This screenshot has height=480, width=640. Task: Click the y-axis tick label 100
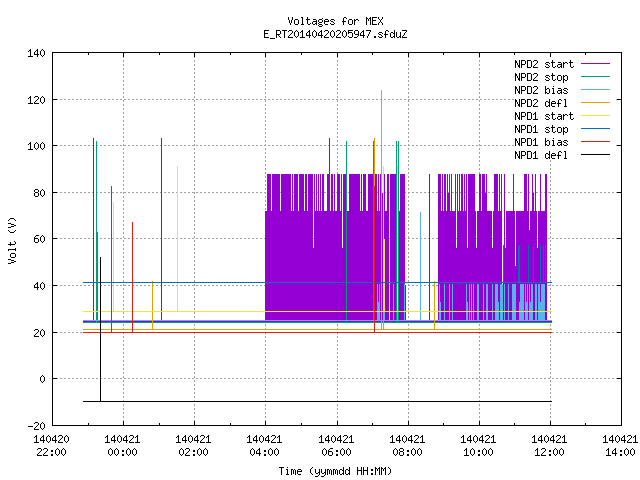point(36,146)
